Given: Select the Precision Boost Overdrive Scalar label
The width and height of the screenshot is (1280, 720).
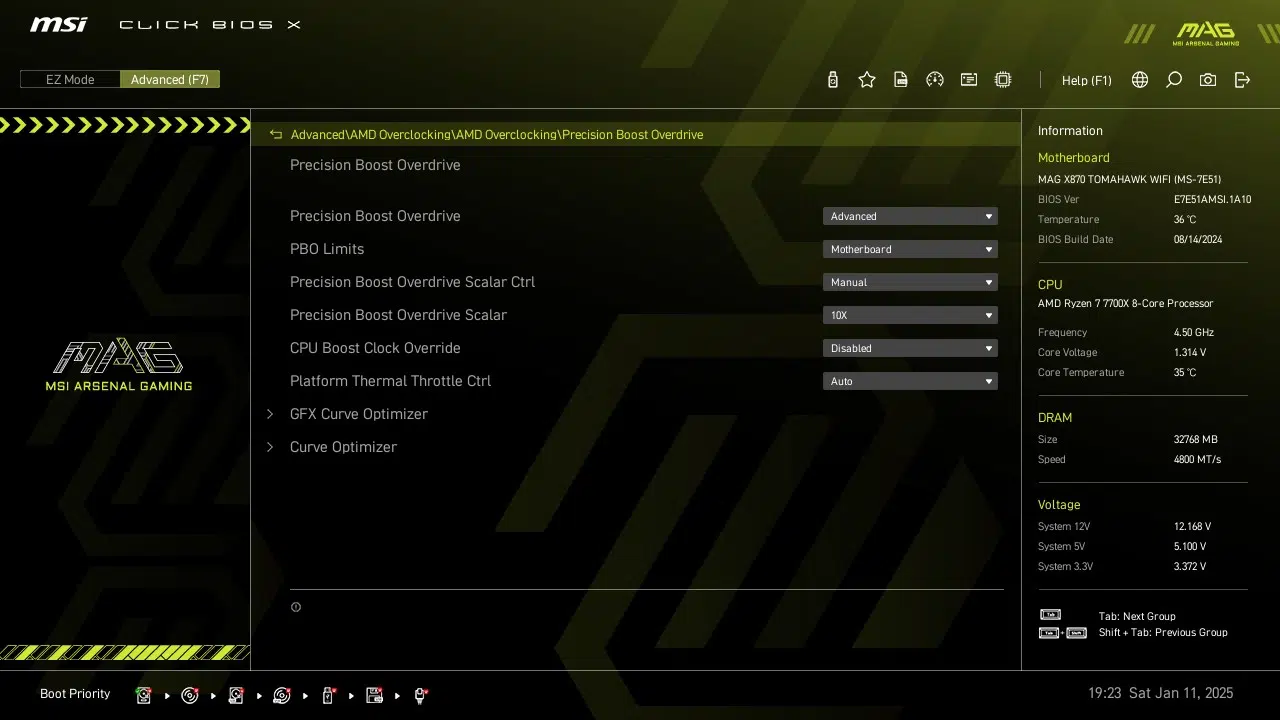Looking at the screenshot, I should (398, 315).
